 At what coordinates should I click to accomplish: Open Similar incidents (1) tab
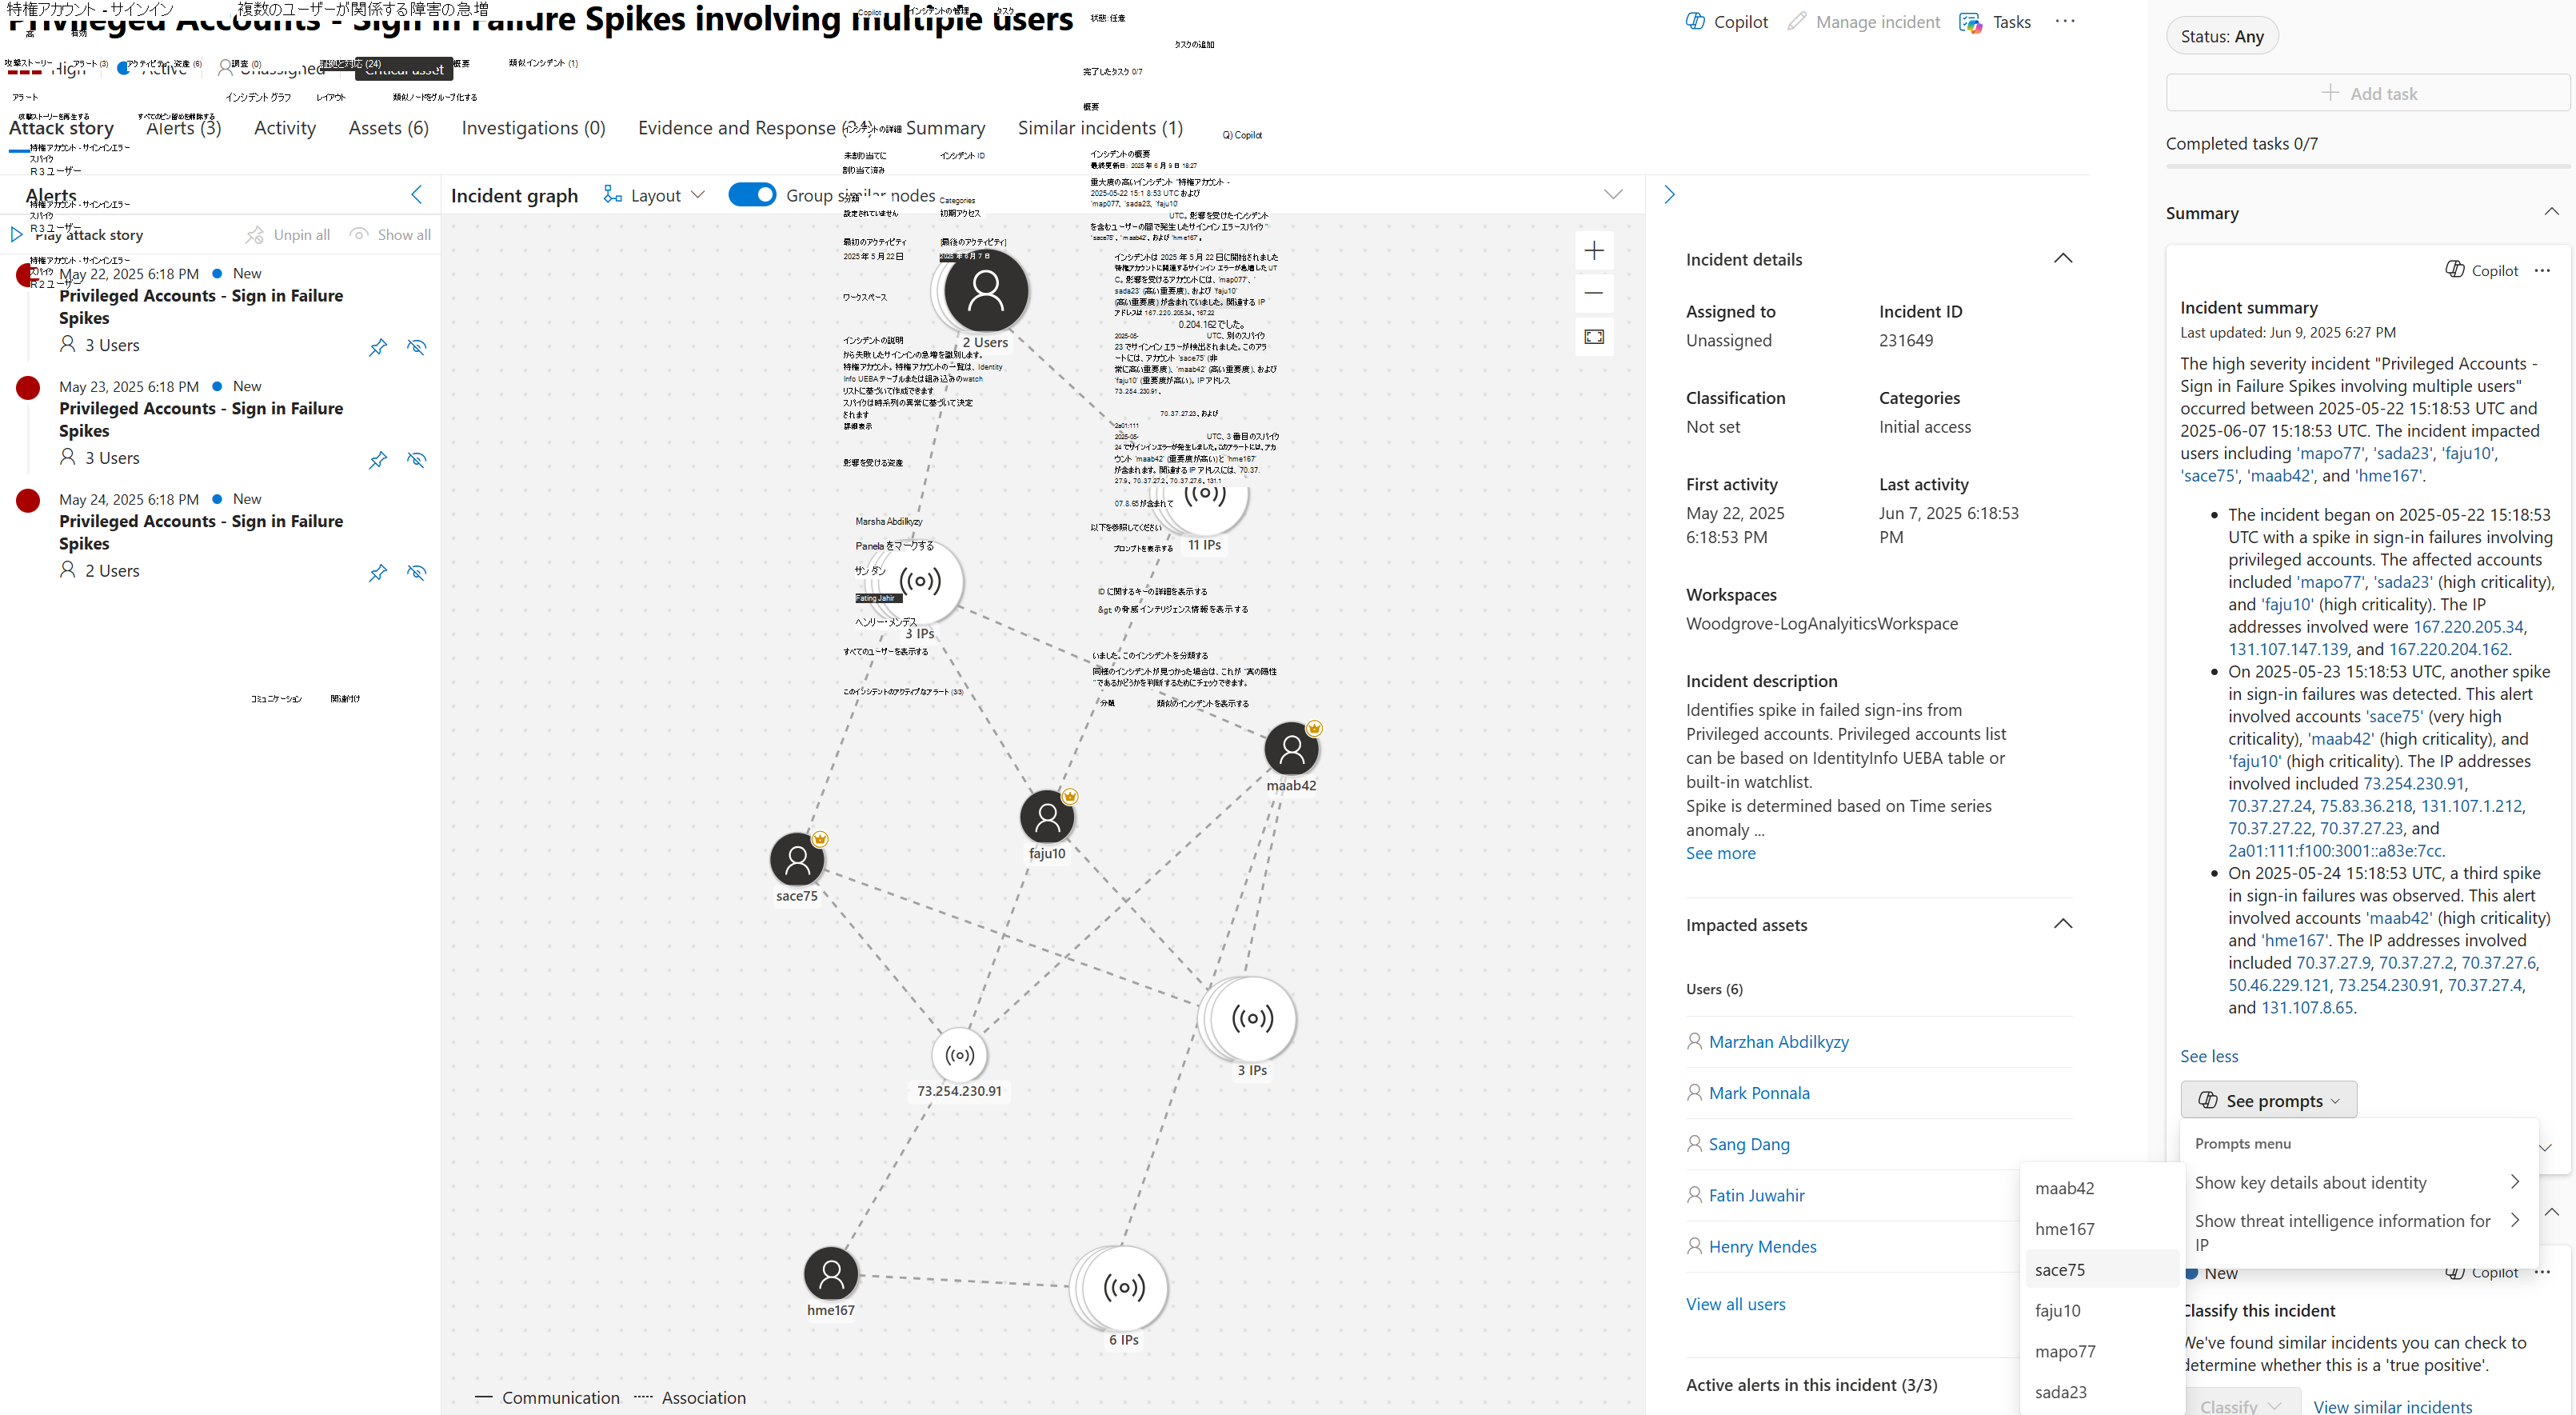pos(1100,128)
